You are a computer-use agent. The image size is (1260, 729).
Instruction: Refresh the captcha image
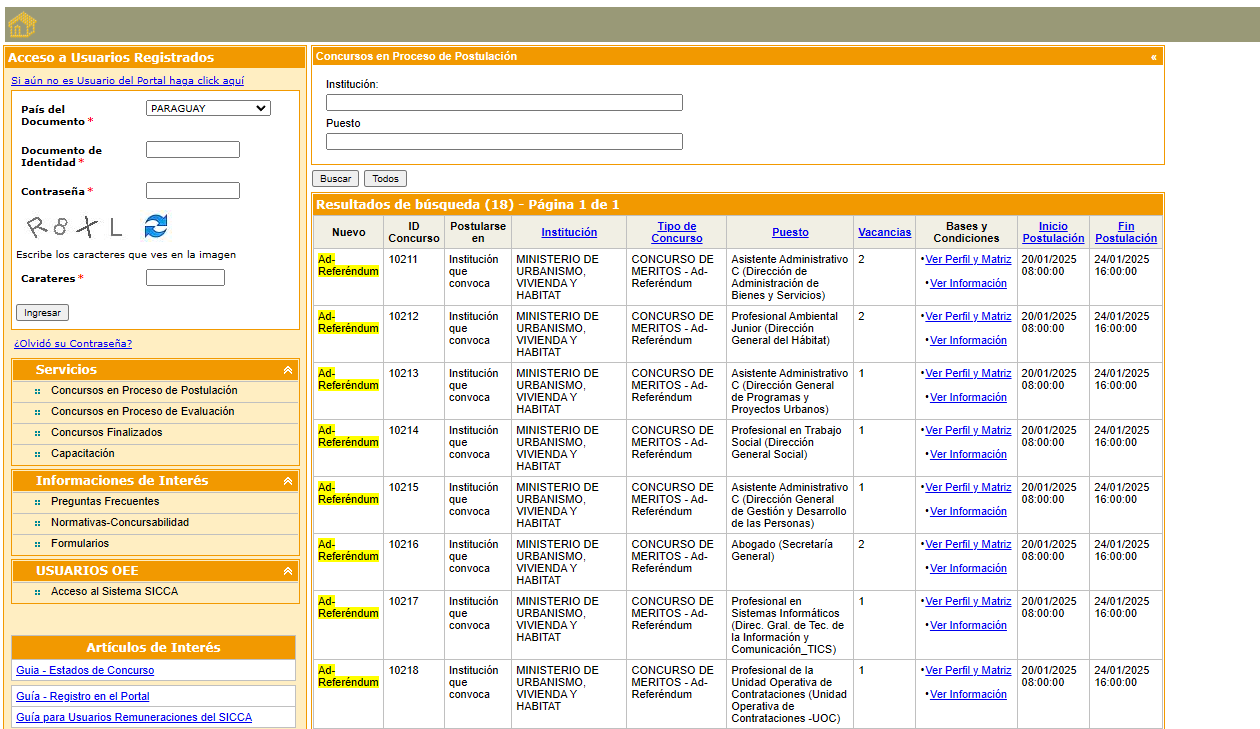point(155,226)
